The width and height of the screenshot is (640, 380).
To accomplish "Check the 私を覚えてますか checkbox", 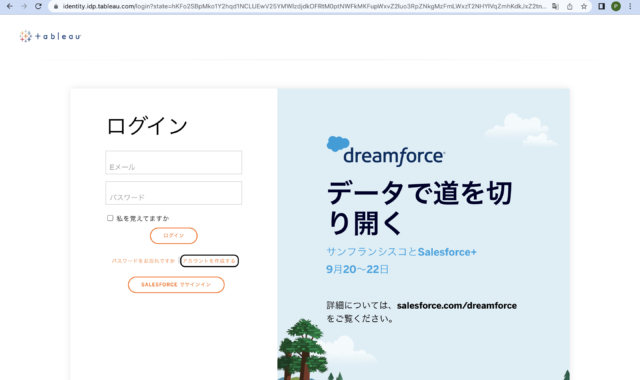I will pyautogui.click(x=110, y=218).
